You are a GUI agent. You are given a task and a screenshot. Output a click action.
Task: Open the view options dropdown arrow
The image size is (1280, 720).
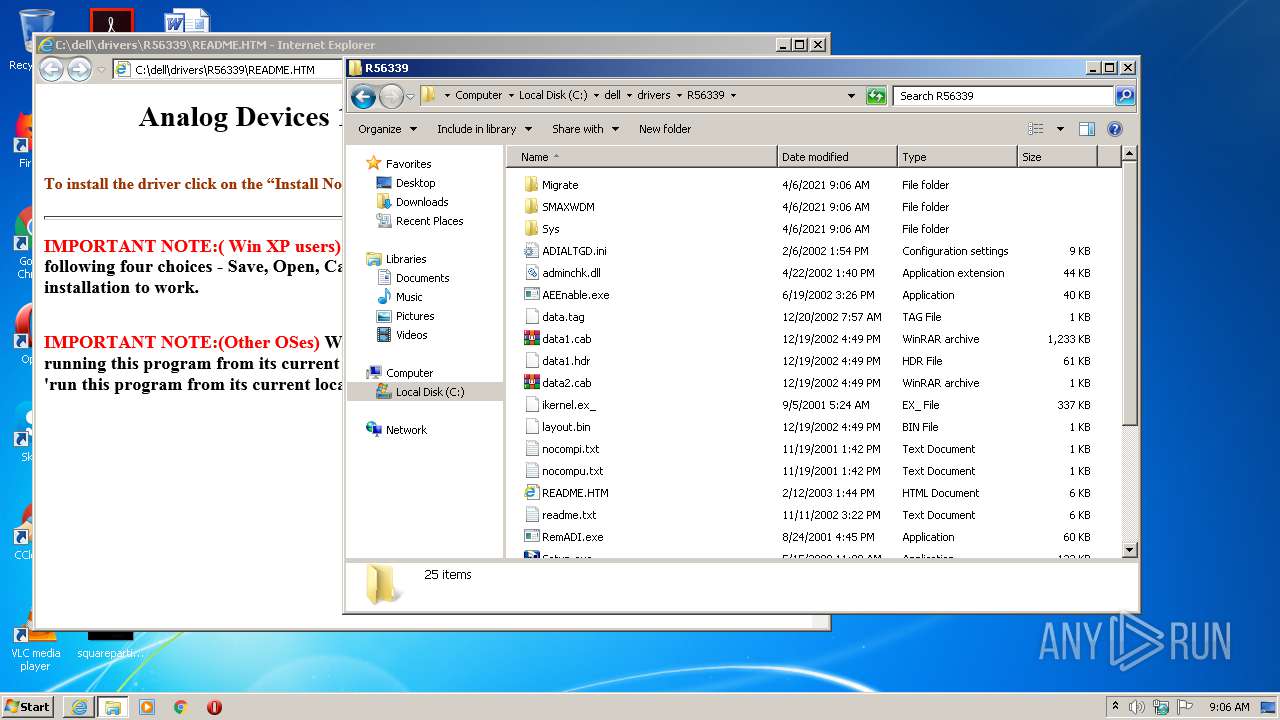click(x=1060, y=129)
